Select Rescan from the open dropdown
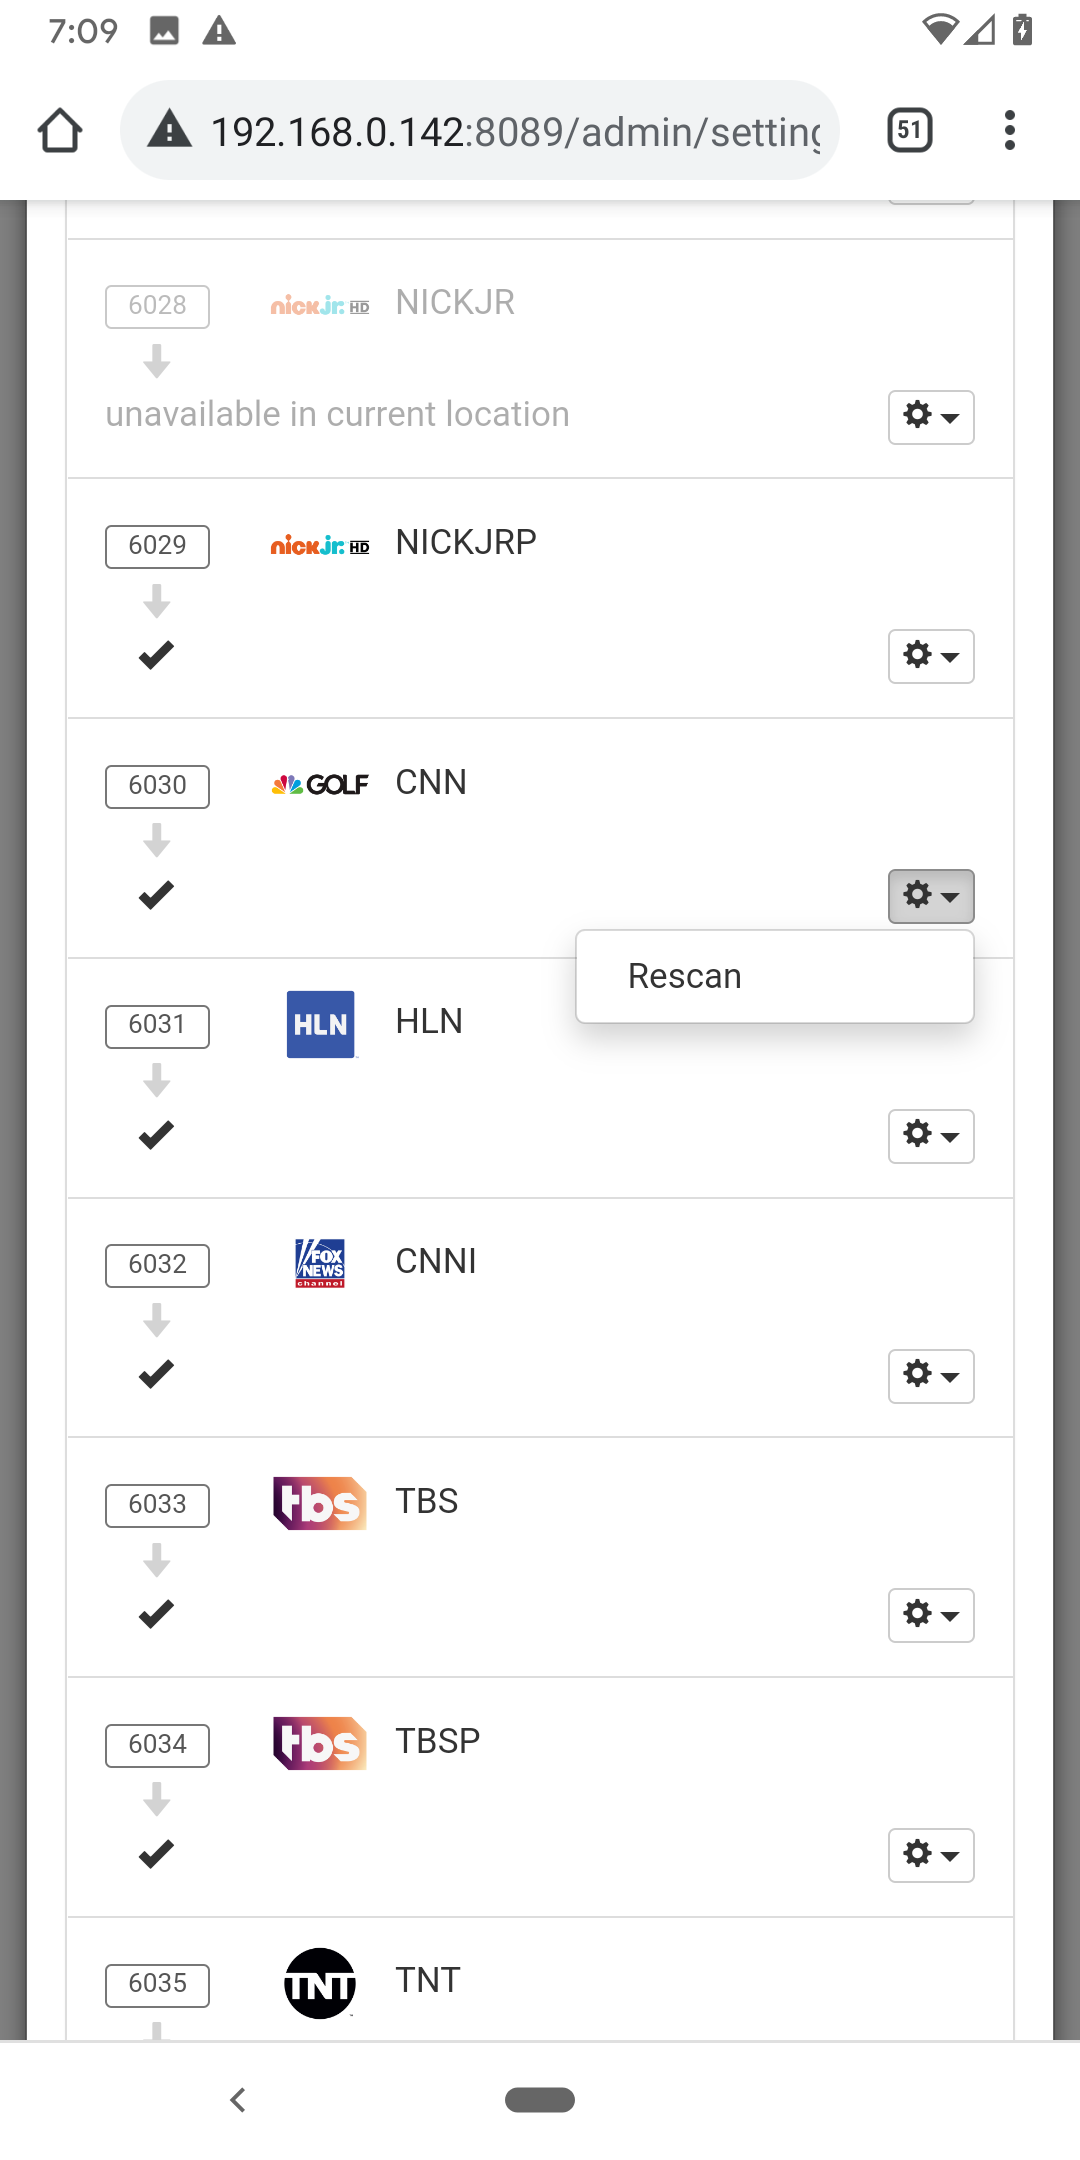Viewport: 1080px width, 2160px height. click(x=685, y=976)
